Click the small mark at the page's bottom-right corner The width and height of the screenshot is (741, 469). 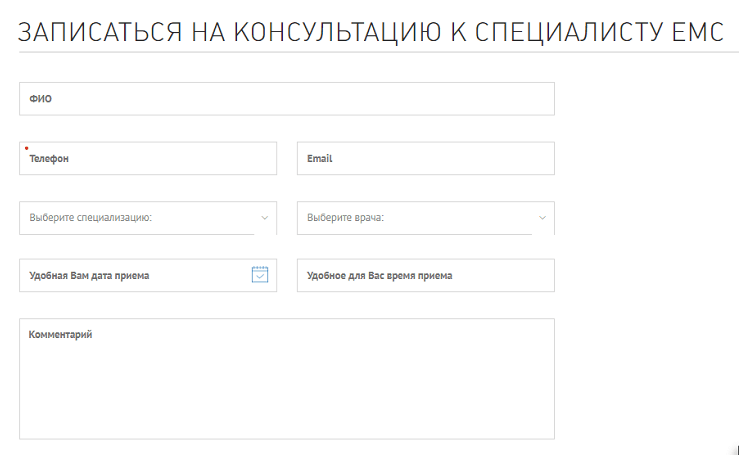click(x=735, y=448)
